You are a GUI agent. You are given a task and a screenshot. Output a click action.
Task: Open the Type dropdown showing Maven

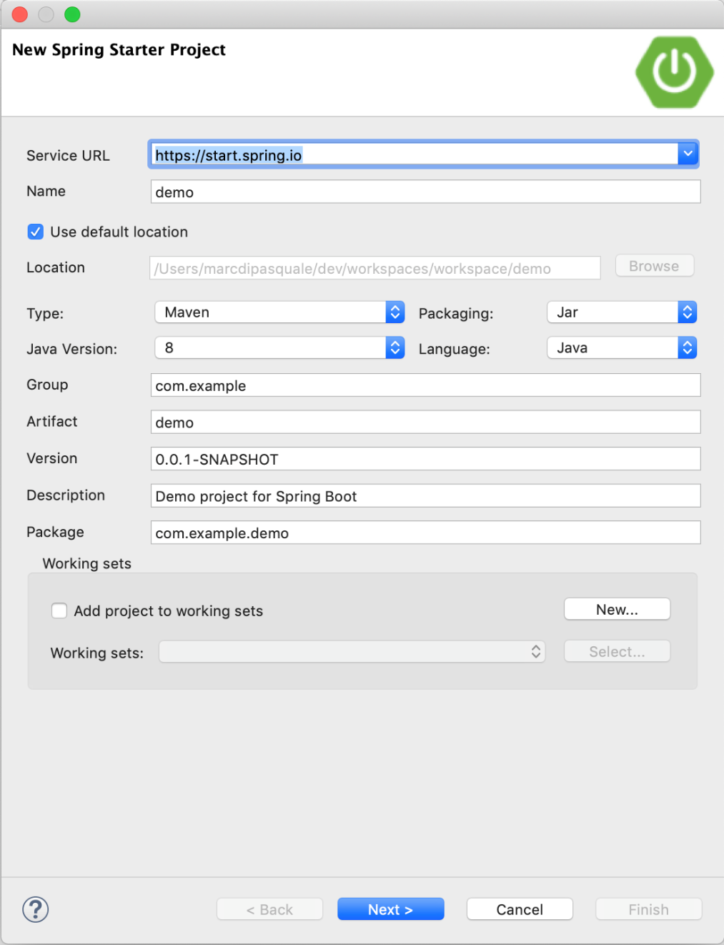click(x=279, y=312)
